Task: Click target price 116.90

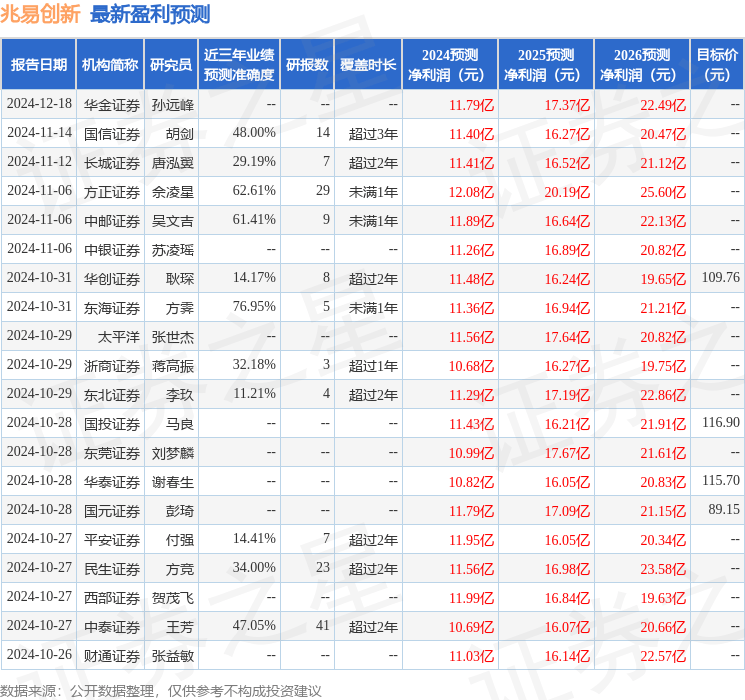Action: tap(721, 422)
